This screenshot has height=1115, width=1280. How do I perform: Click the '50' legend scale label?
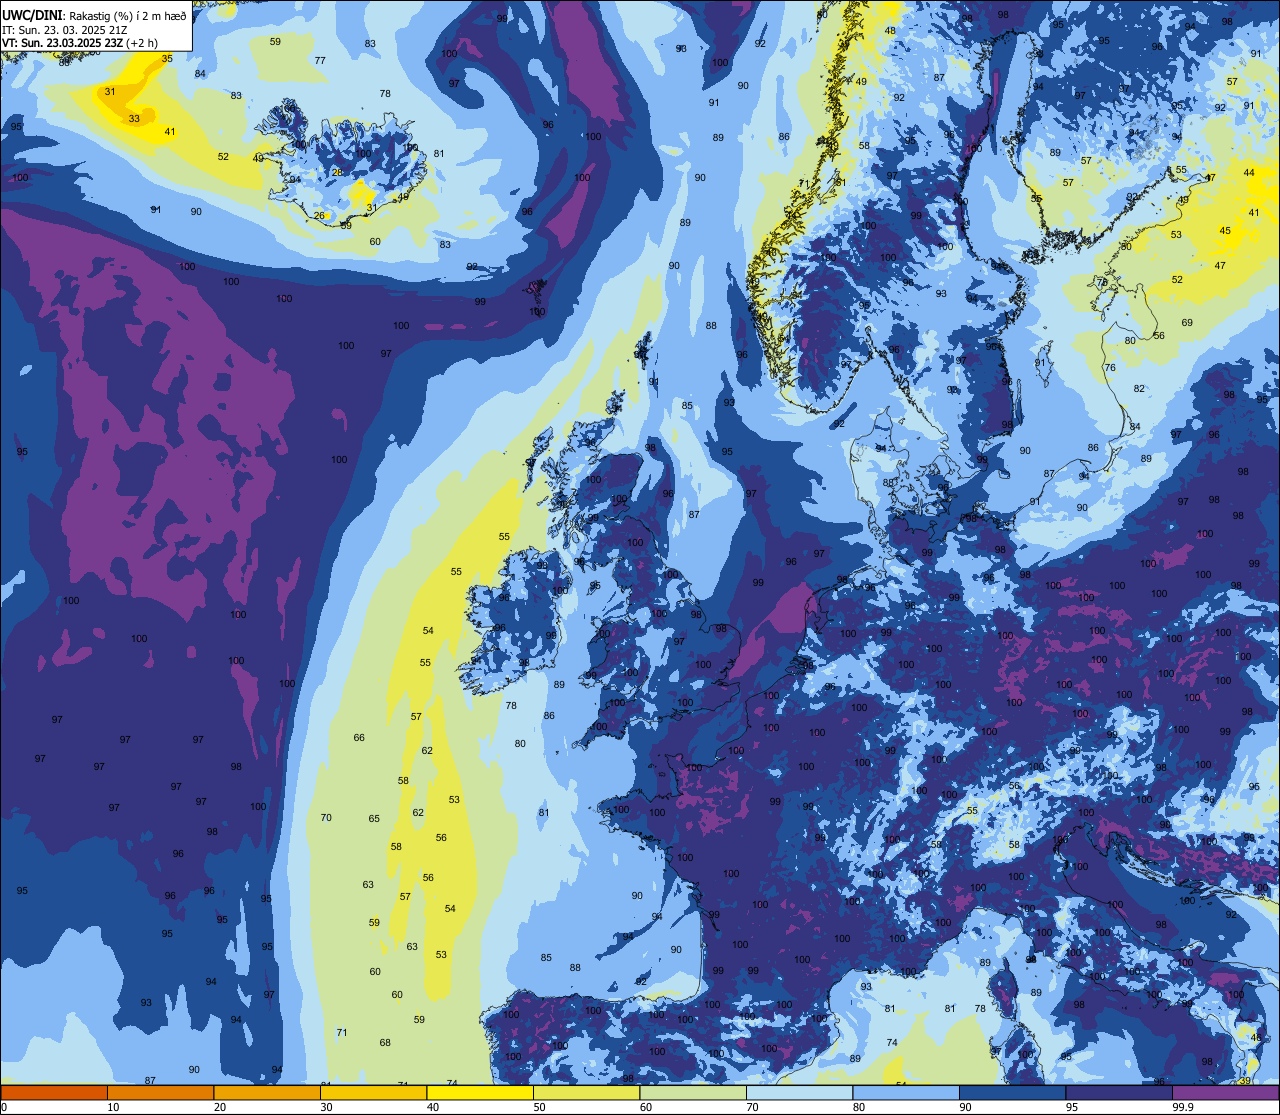(539, 1107)
